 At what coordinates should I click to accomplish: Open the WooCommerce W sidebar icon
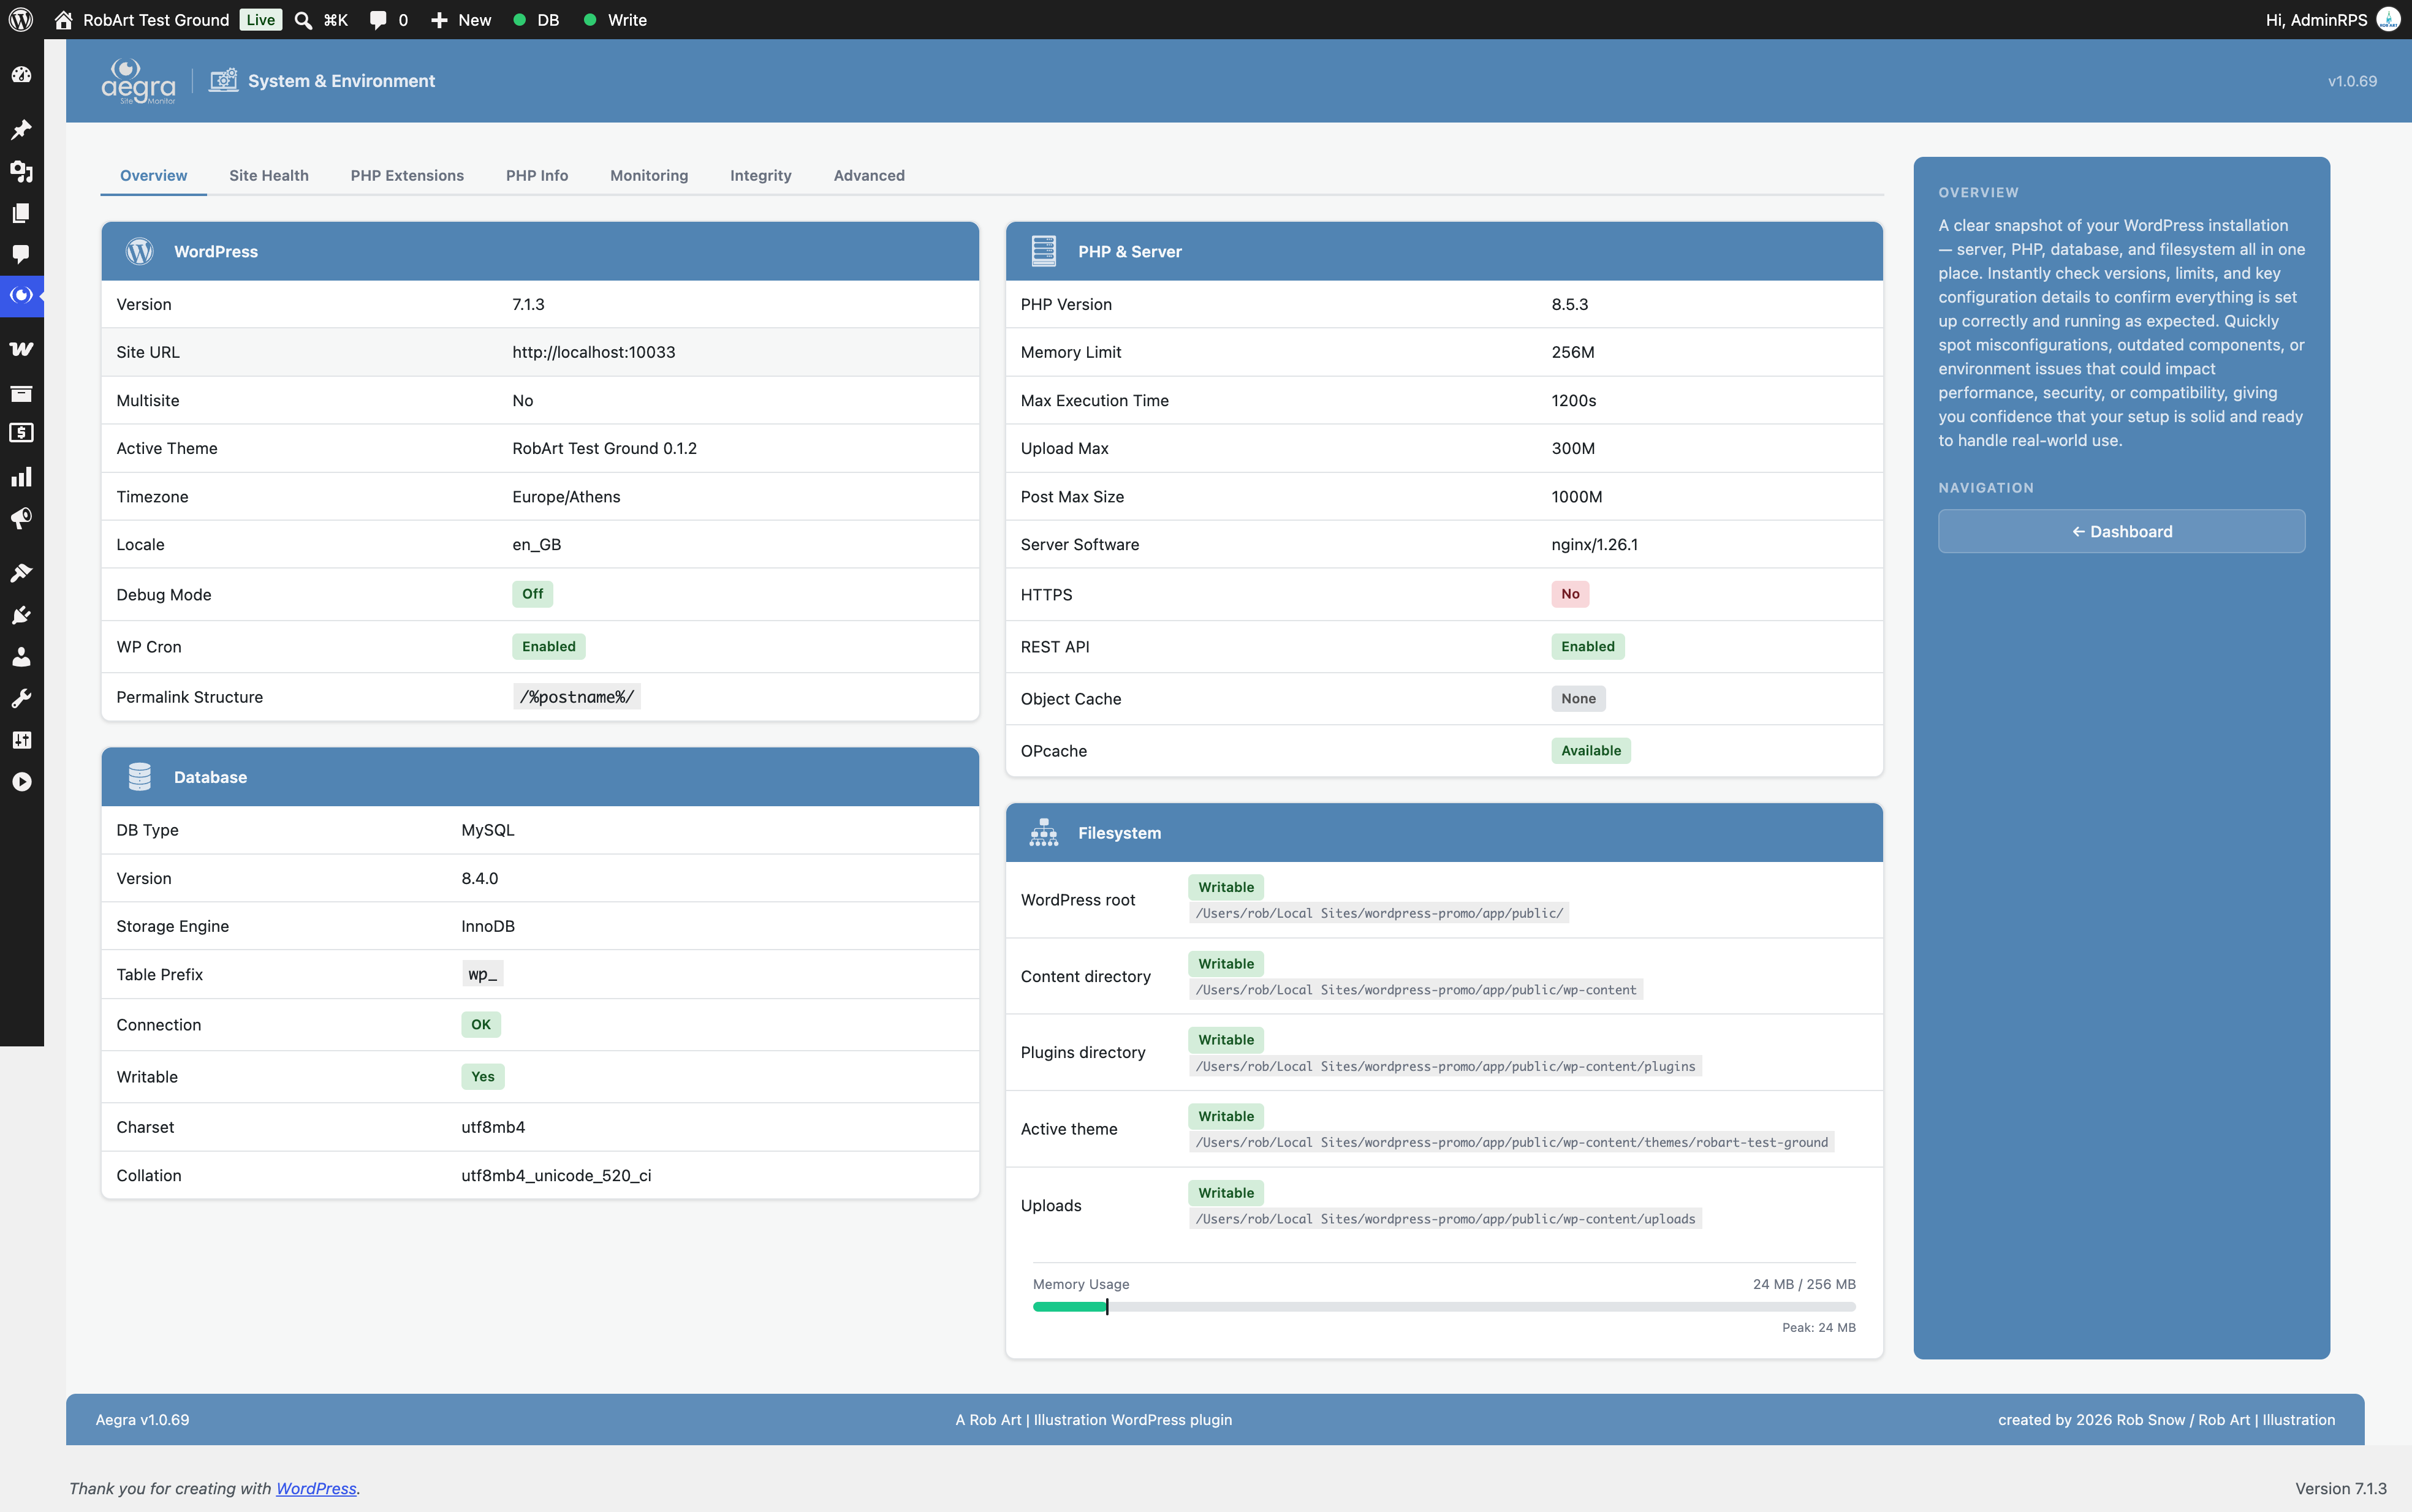tap(21, 349)
